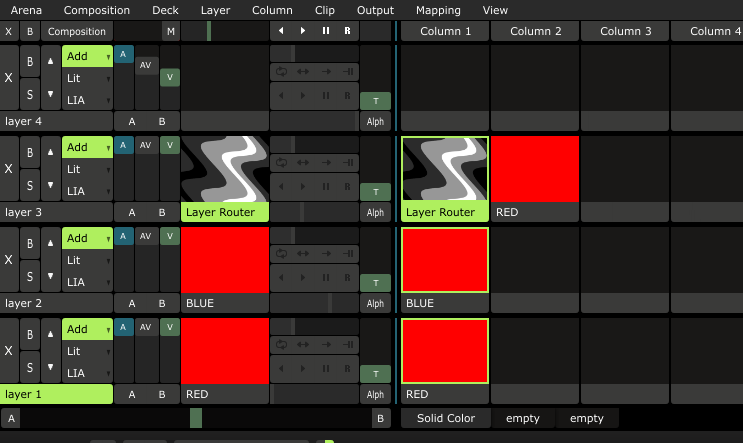The width and height of the screenshot is (743, 443).
Task: Click the composition play forward button
Action: point(303,31)
